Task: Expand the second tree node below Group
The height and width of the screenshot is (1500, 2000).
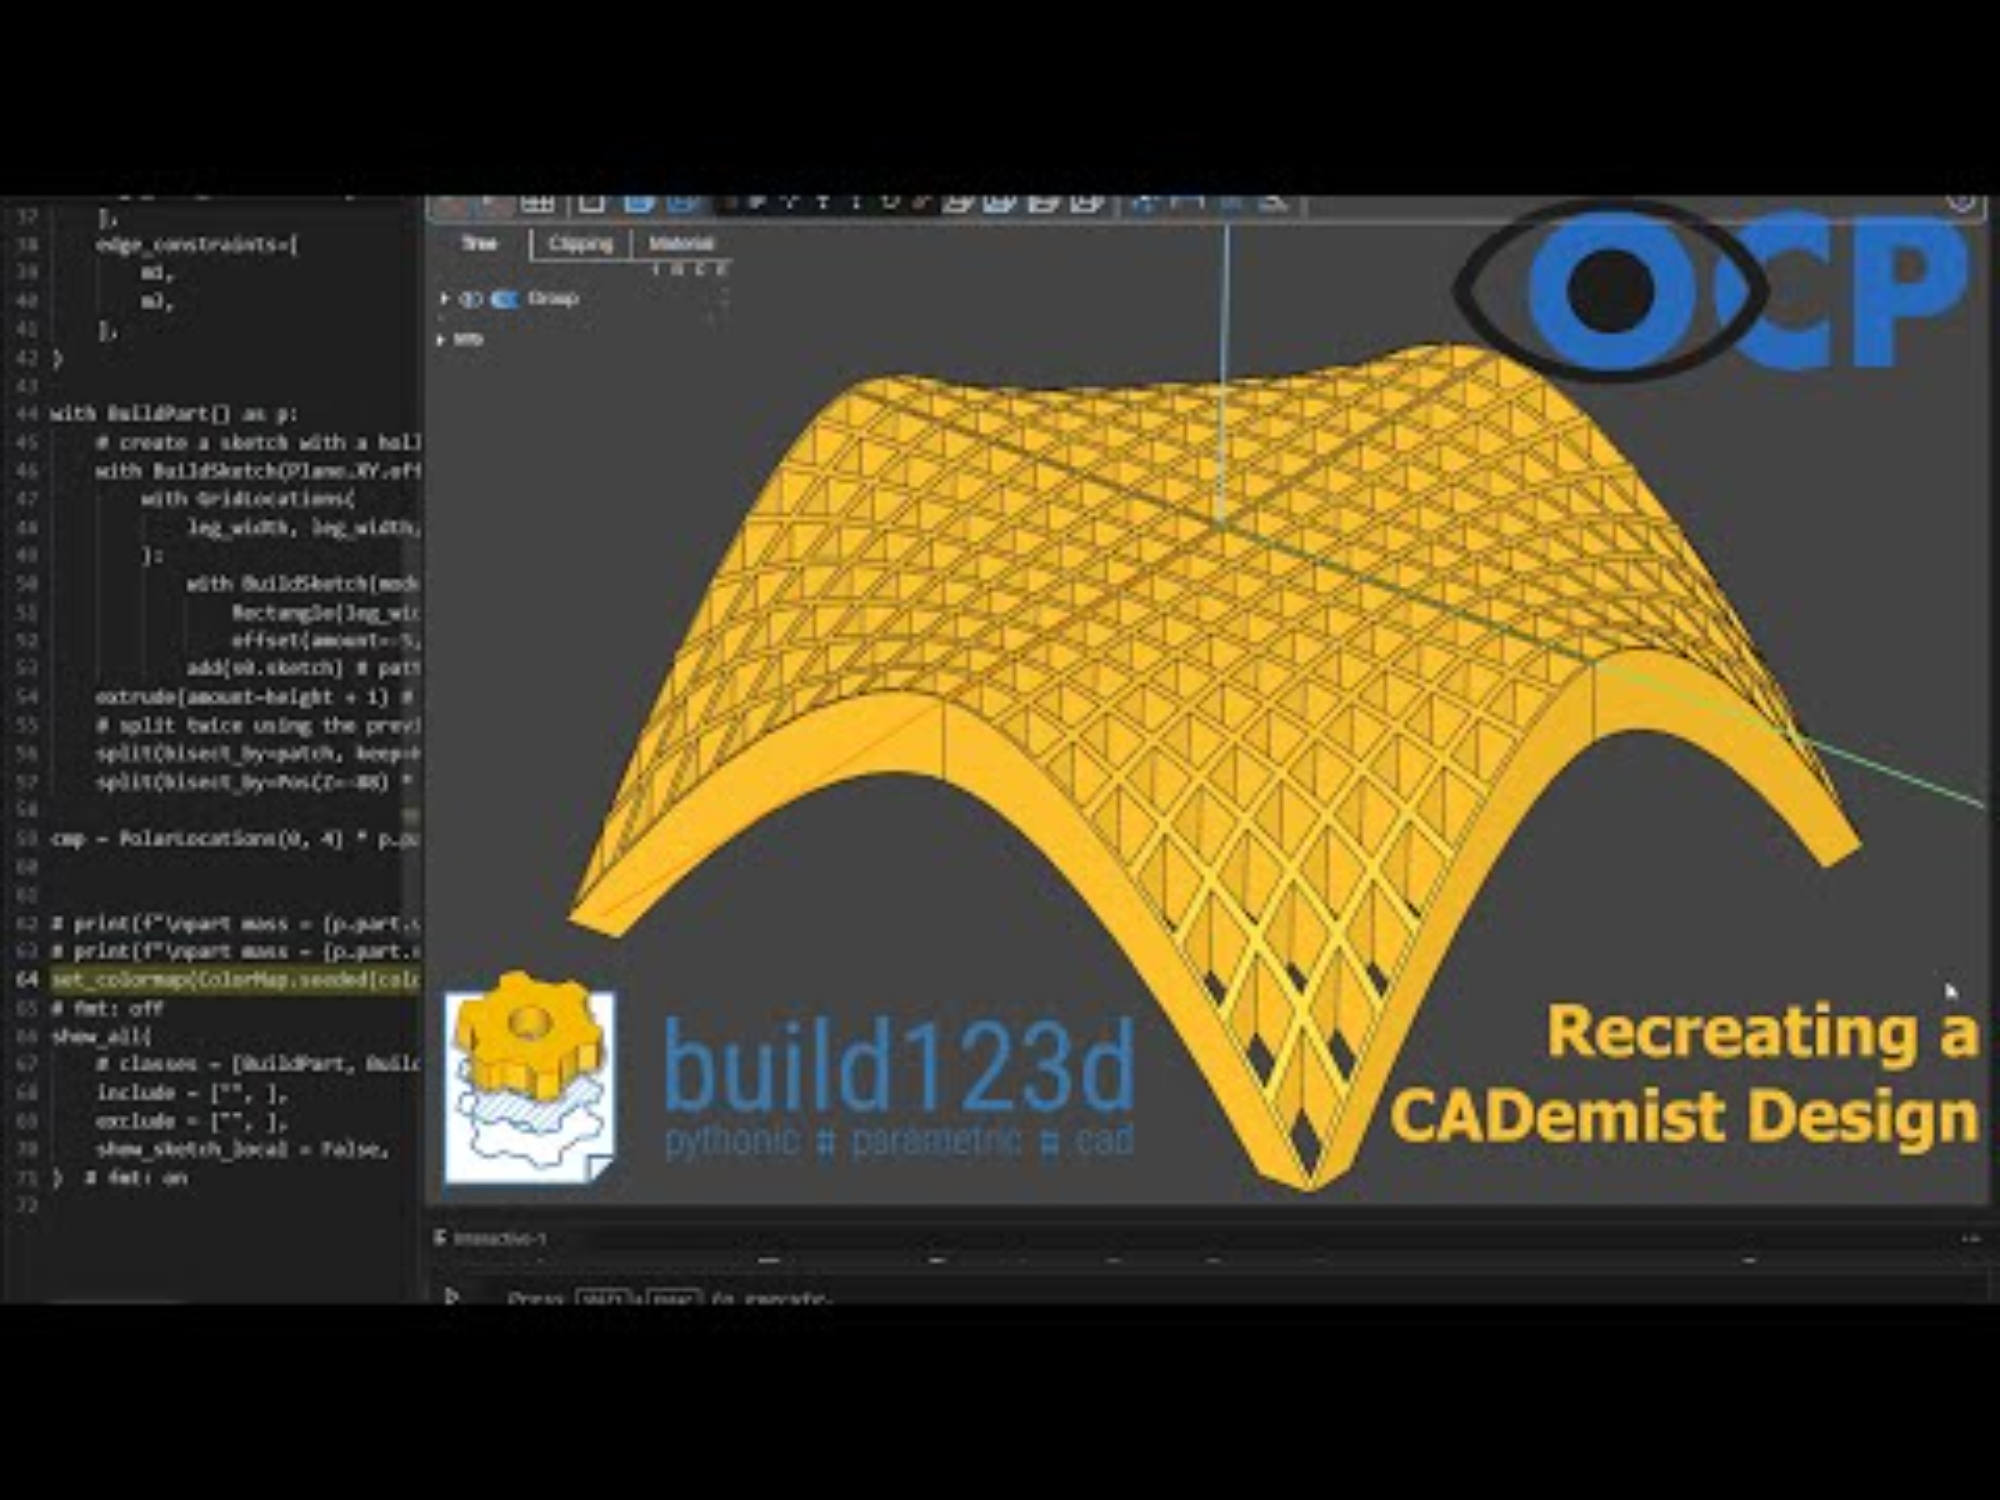Action: coord(441,340)
